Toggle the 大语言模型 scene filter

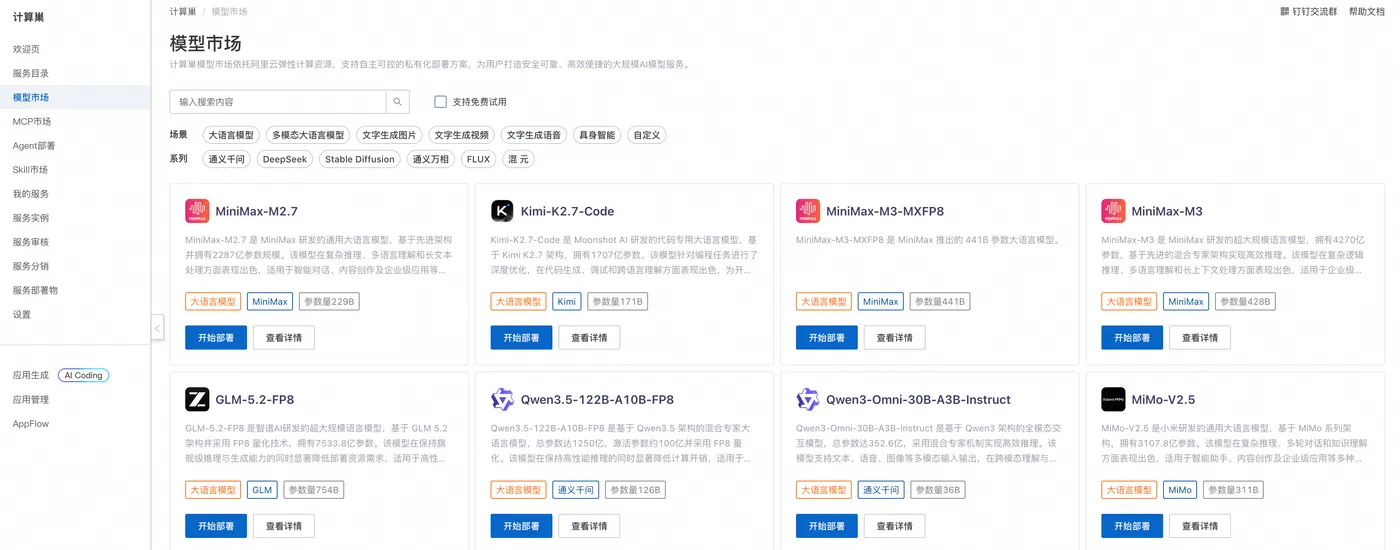pyautogui.click(x=230, y=135)
